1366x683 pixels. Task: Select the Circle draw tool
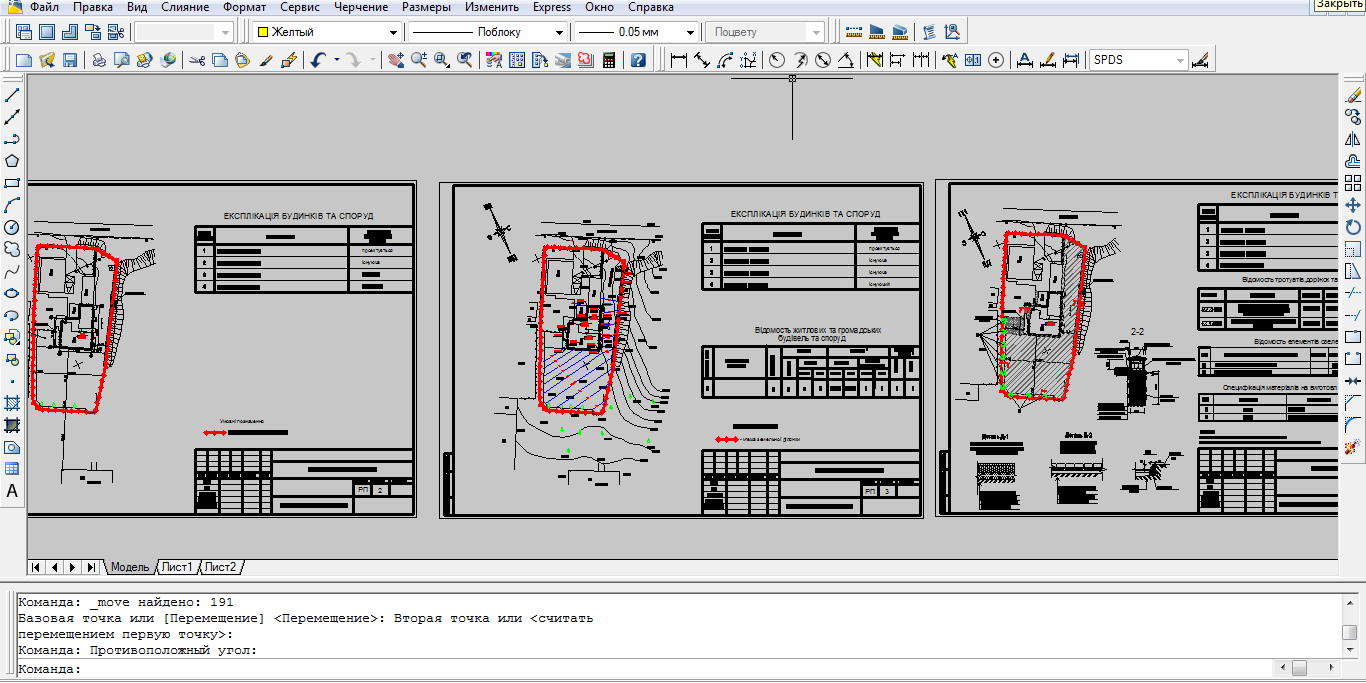tap(12, 227)
